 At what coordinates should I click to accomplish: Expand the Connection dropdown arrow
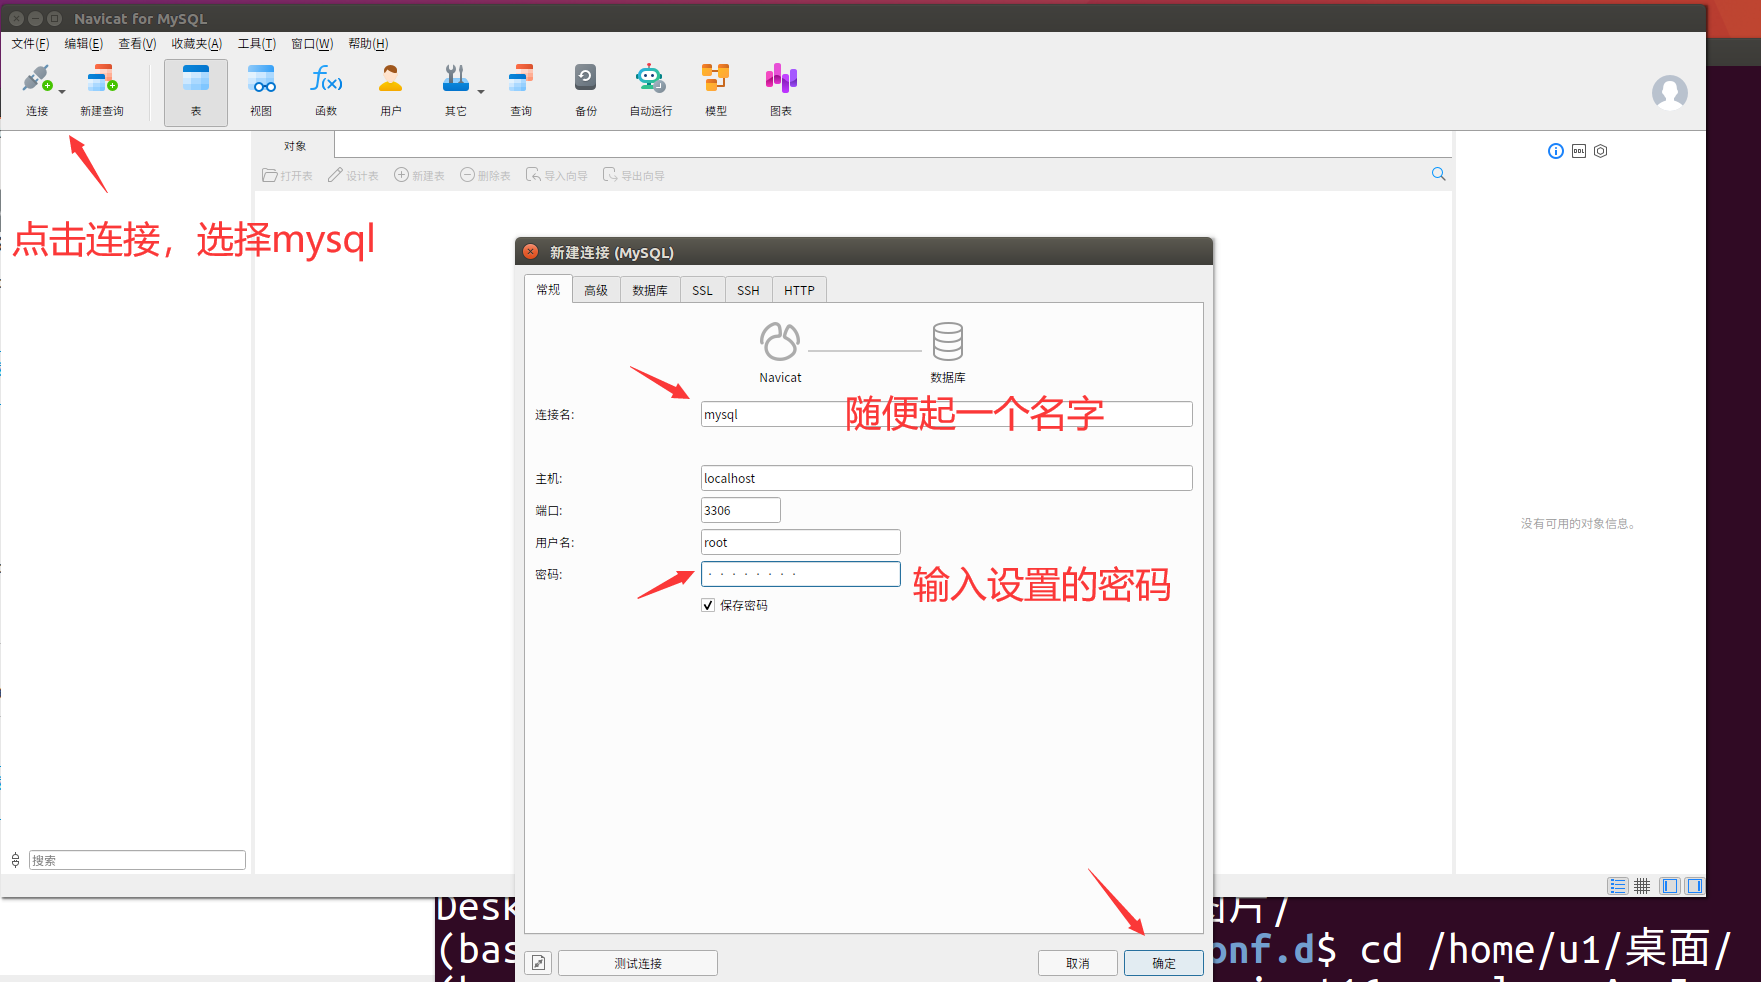pyautogui.click(x=62, y=92)
